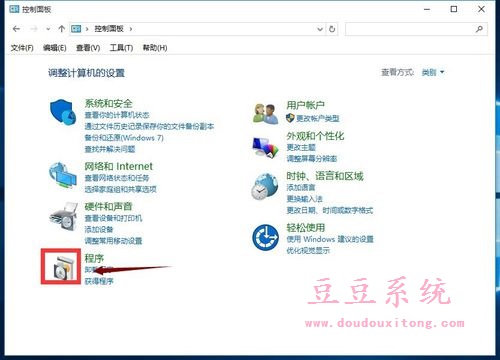Click 查看网络状态和任务 link

117,178
